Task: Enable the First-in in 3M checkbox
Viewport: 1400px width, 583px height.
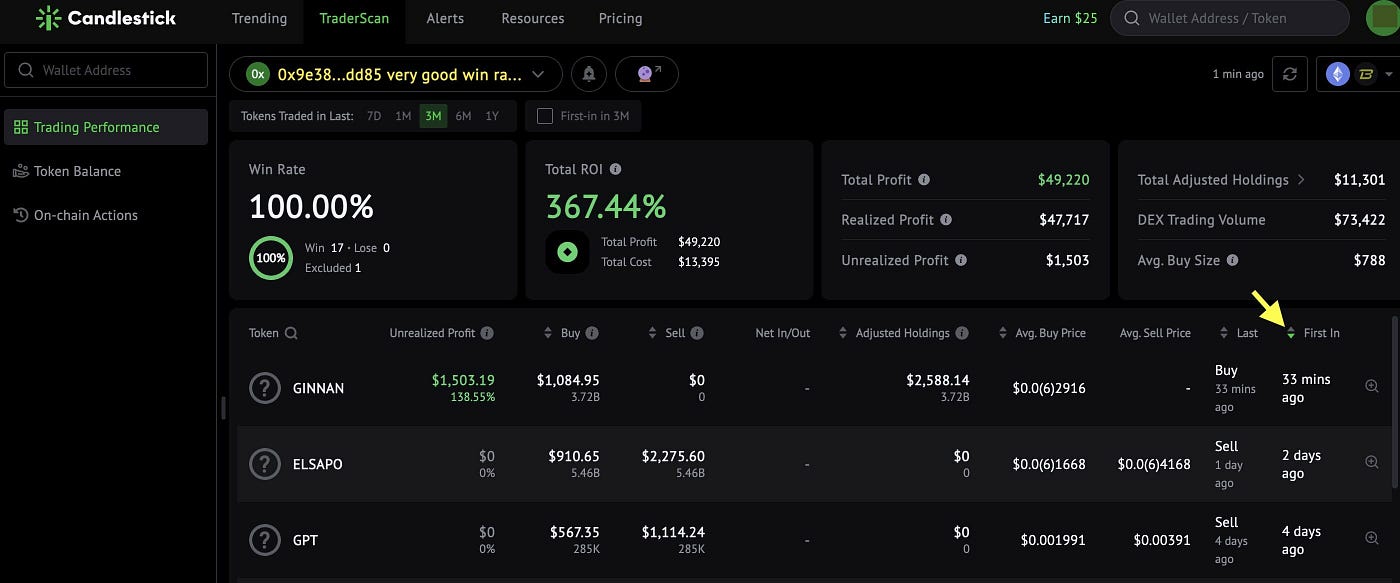Action: (x=545, y=116)
